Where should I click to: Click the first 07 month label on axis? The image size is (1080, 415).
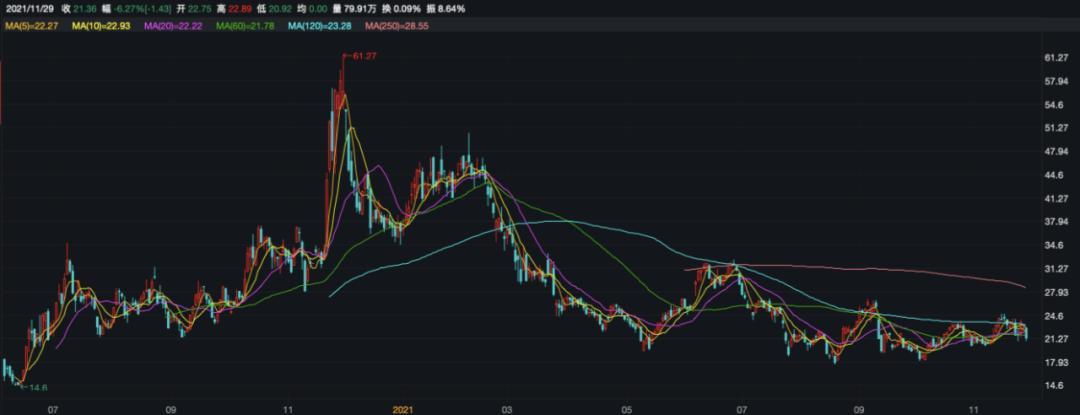[52, 409]
